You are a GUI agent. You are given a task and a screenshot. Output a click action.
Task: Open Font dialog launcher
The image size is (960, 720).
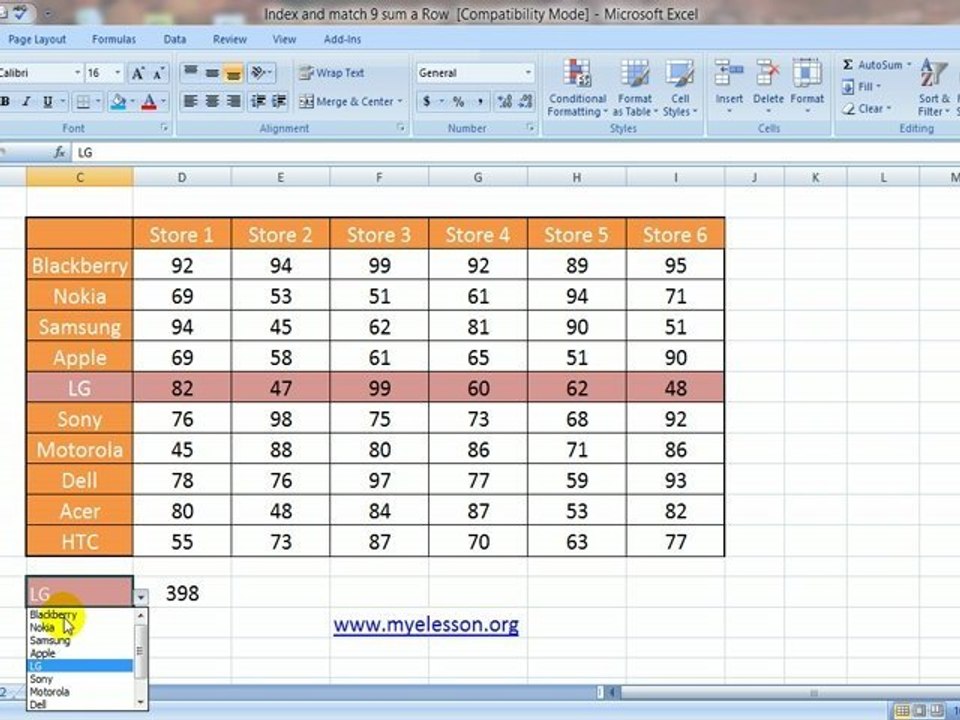point(164,127)
